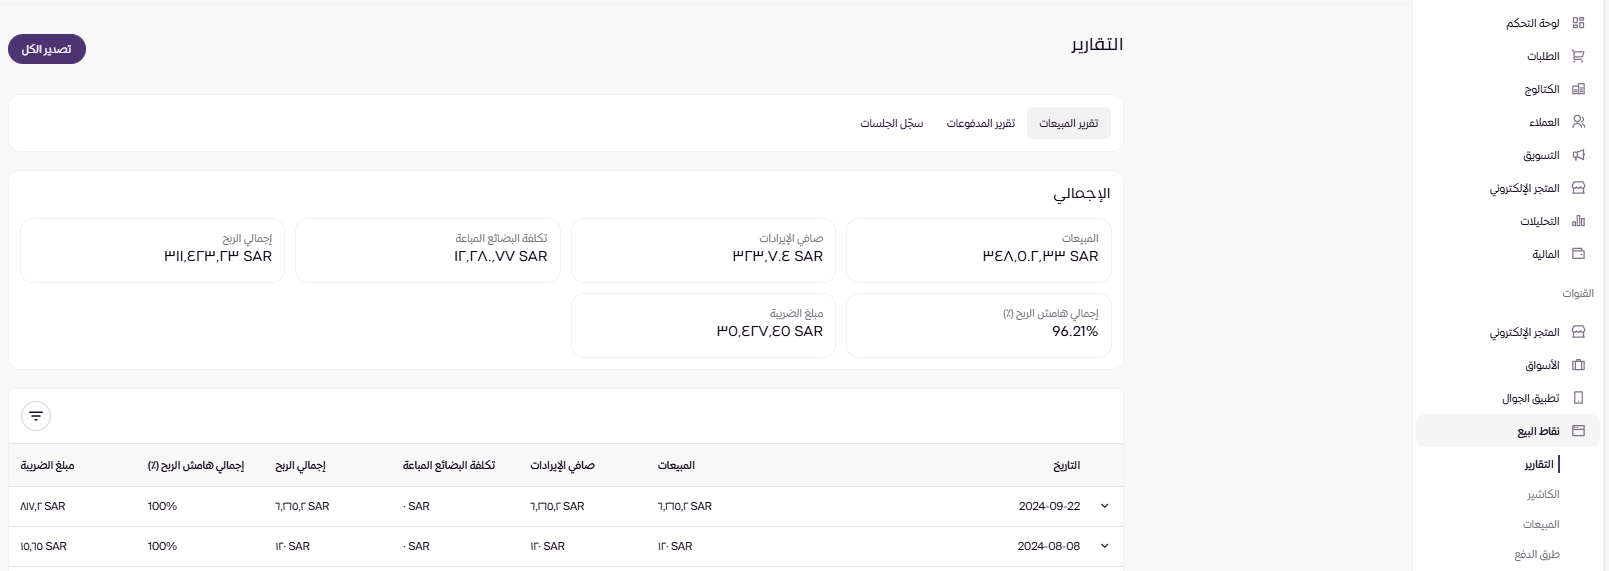This screenshot has height=571, width=1609.
Task: Click the dashboard grid icon in sidebar
Action: tap(1578, 23)
